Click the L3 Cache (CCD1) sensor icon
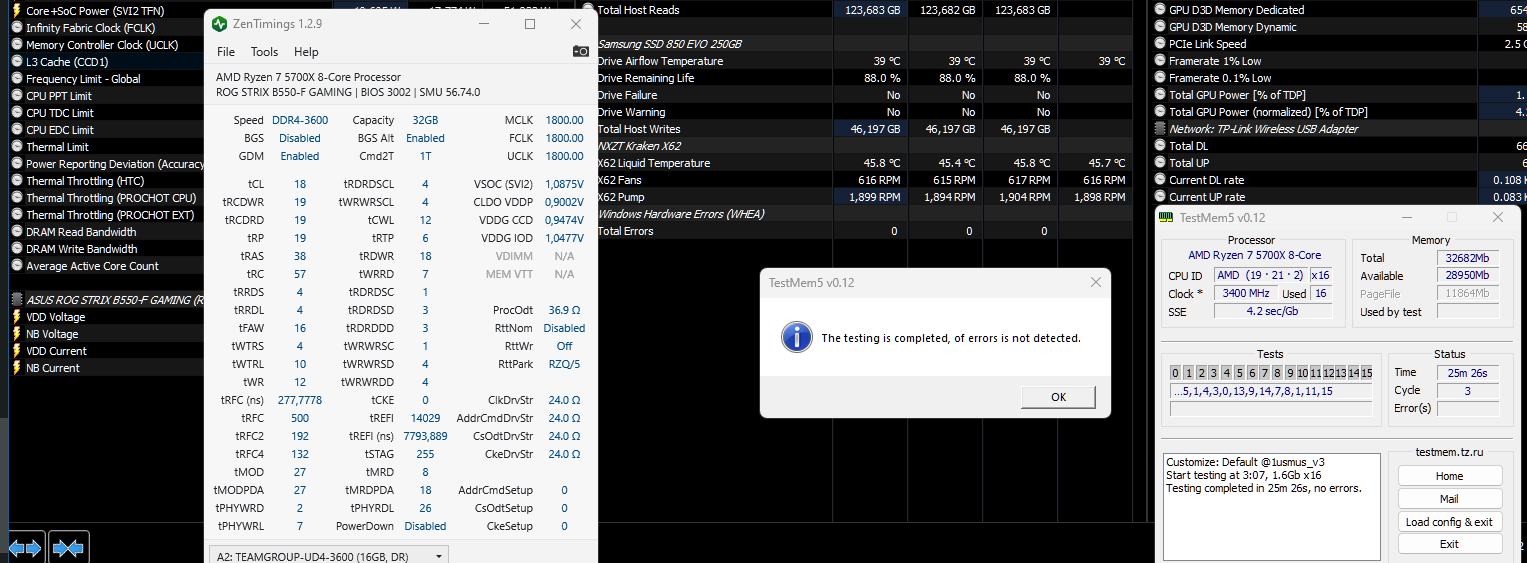The height and width of the screenshot is (563, 1527). click(x=17, y=62)
